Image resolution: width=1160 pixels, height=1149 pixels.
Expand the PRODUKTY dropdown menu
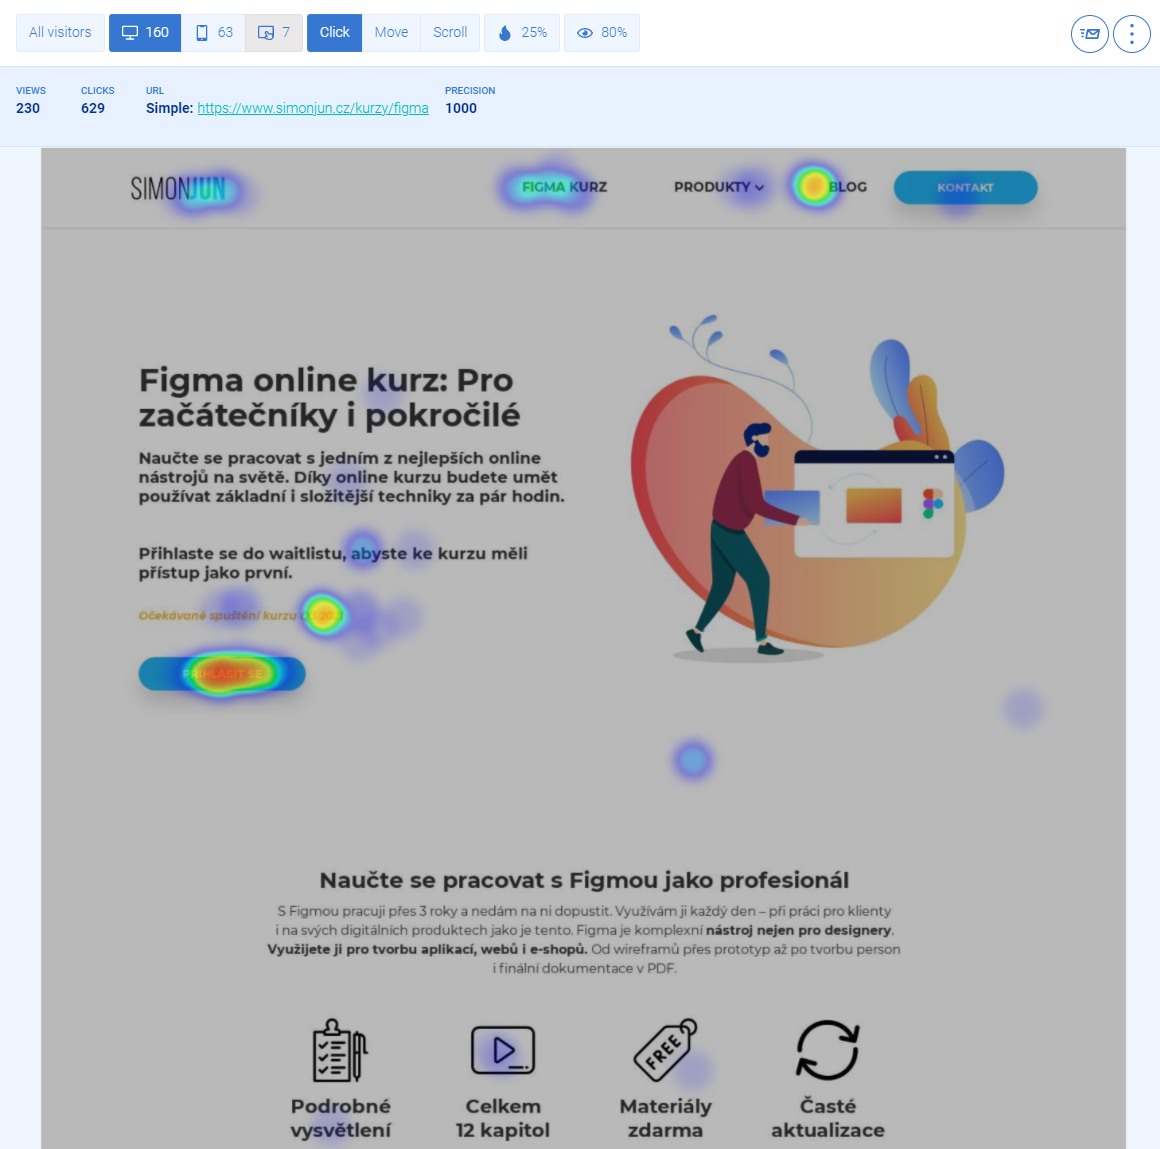[718, 187]
